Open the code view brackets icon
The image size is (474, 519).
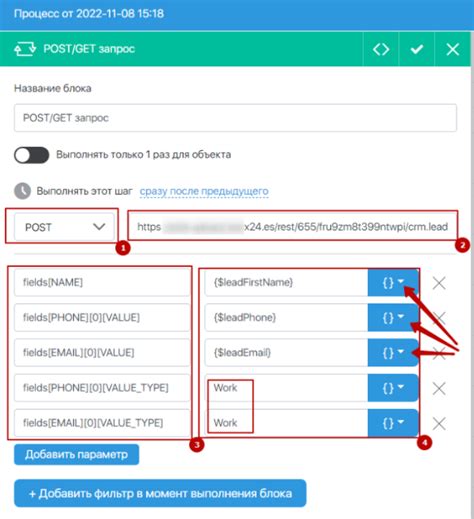pyautogui.click(x=381, y=49)
